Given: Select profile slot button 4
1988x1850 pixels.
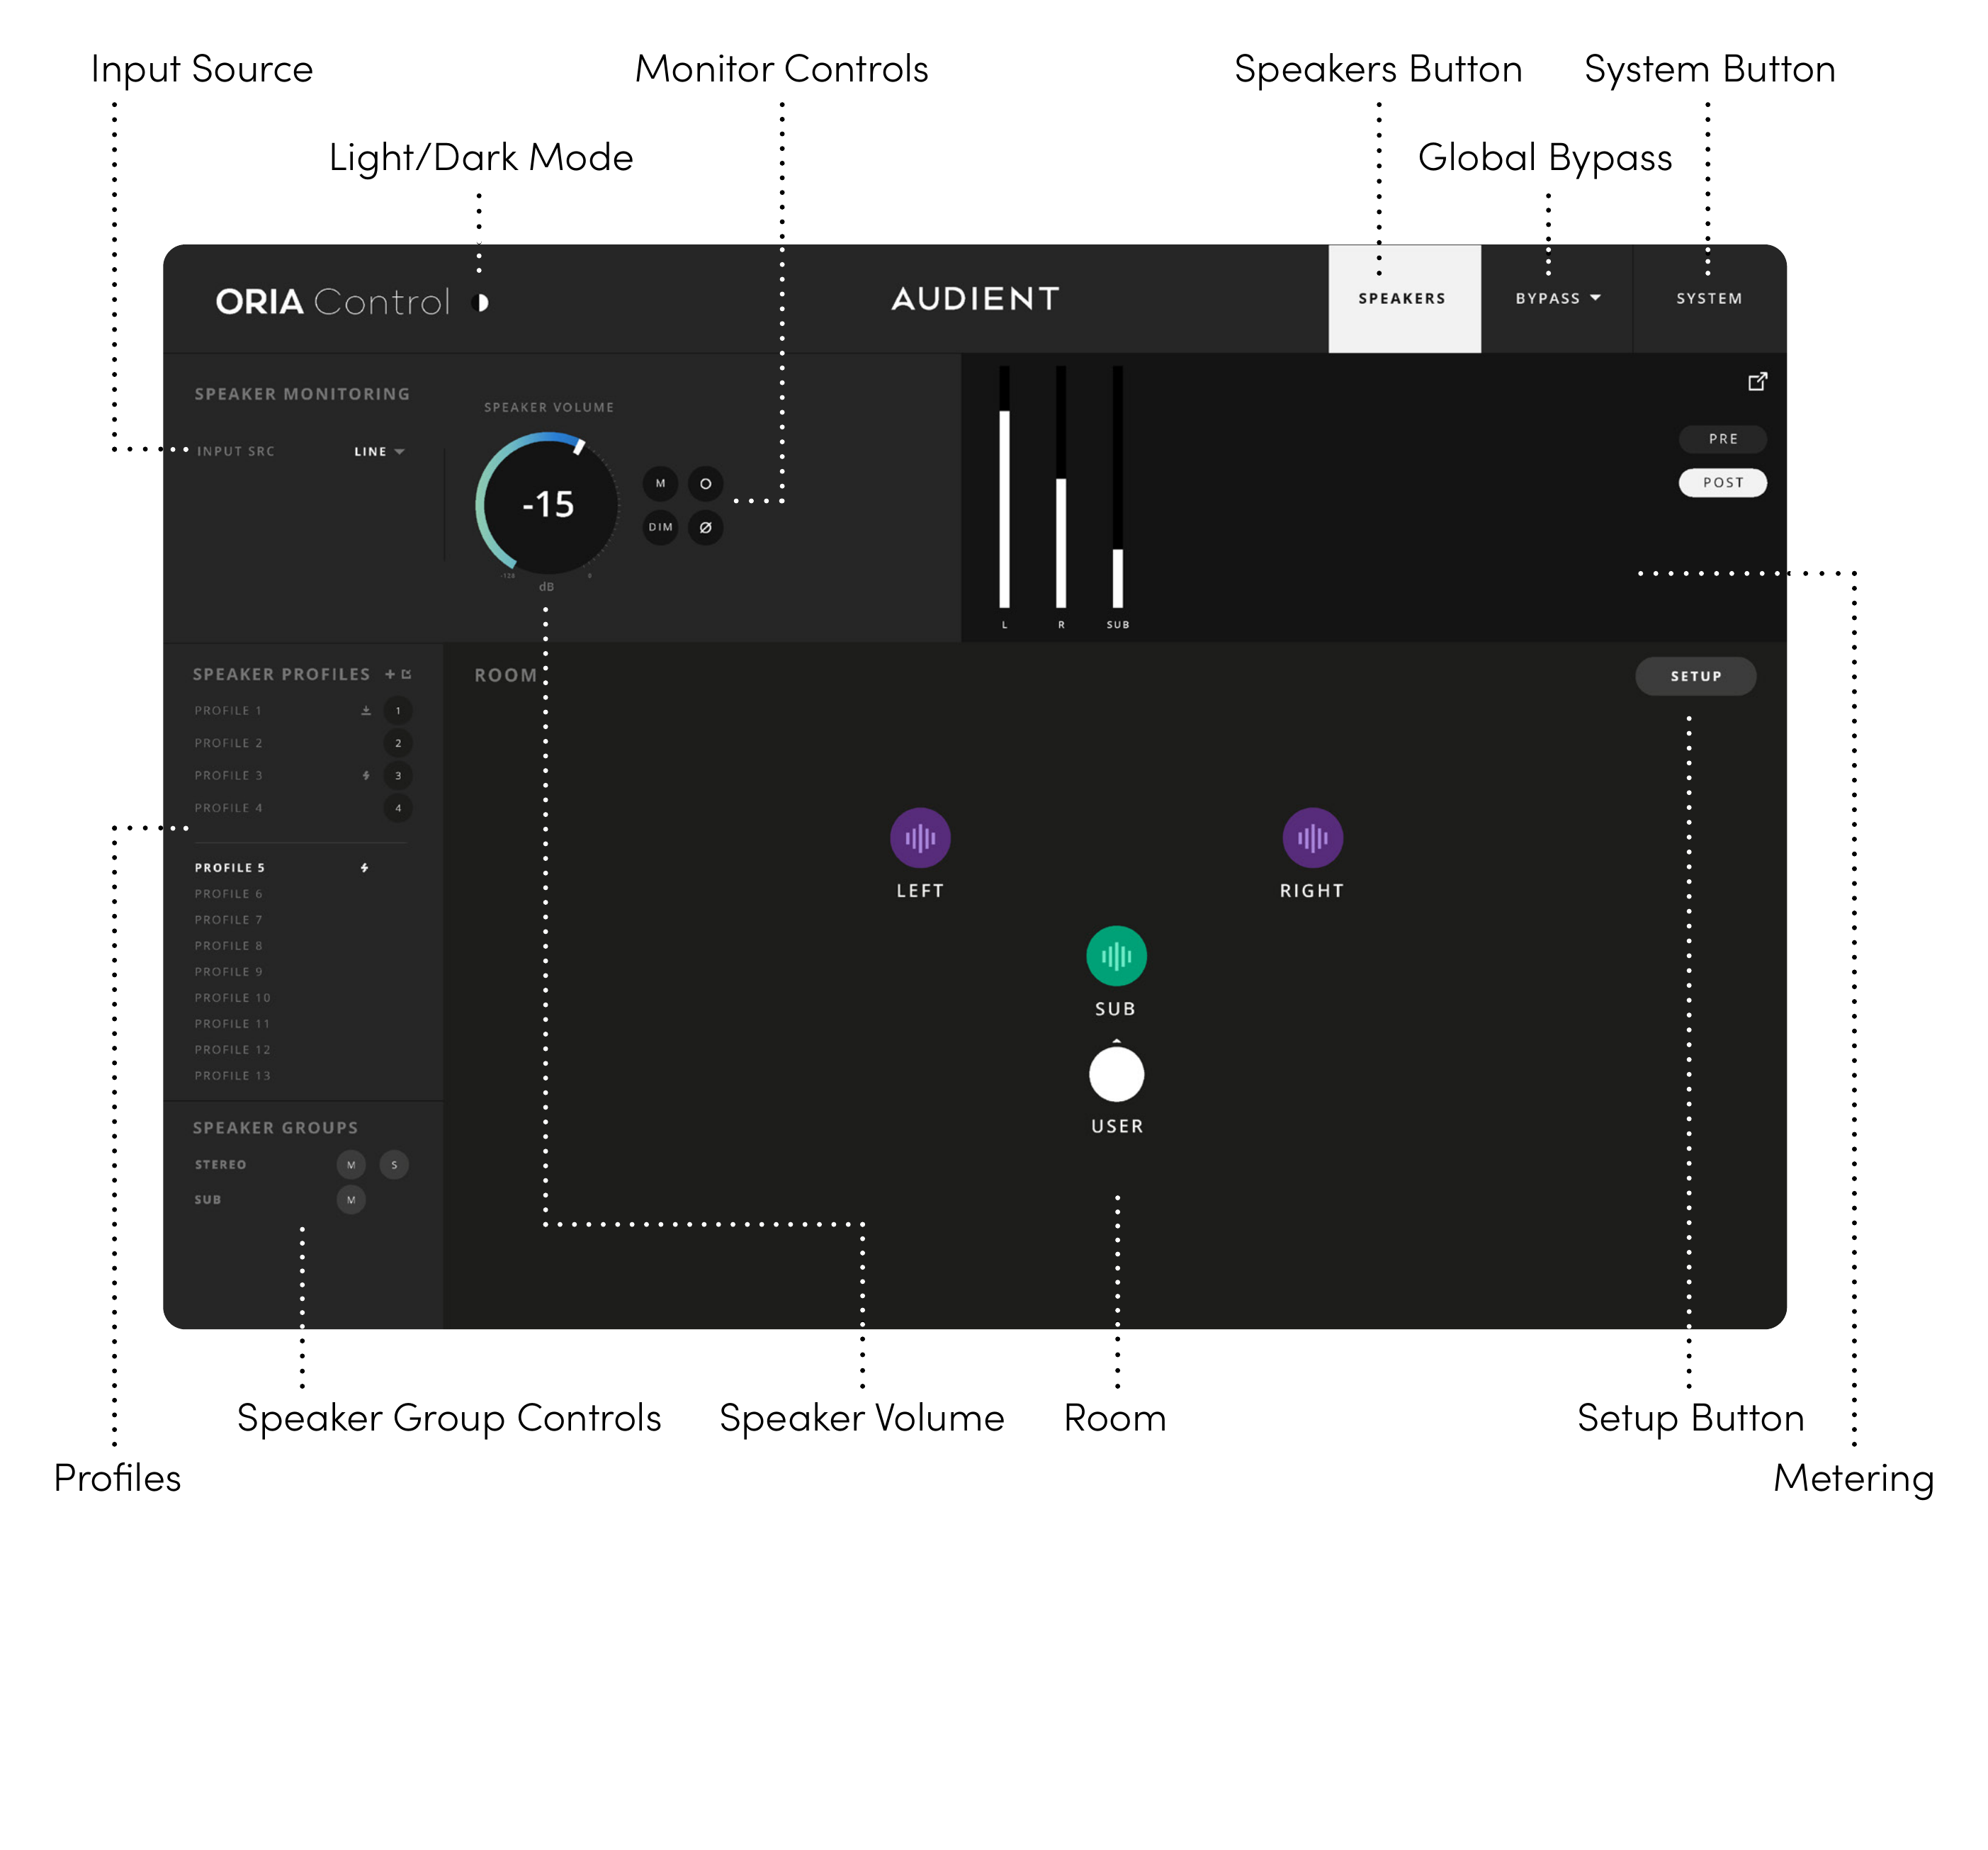Looking at the screenshot, I should (x=398, y=808).
